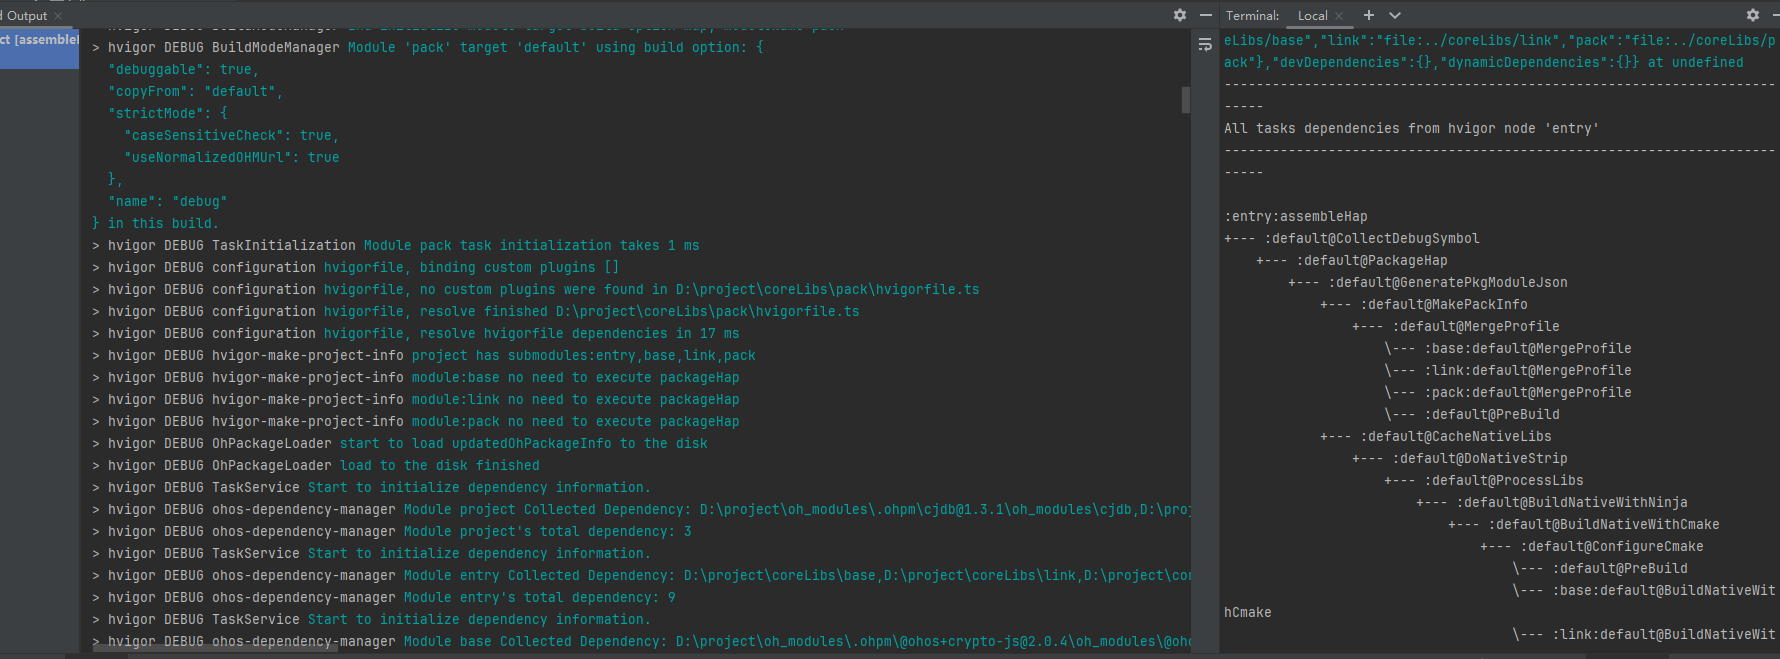The image size is (1780, 659).
Task: Close the Local terminal tab
Action: coord(1339,16)
